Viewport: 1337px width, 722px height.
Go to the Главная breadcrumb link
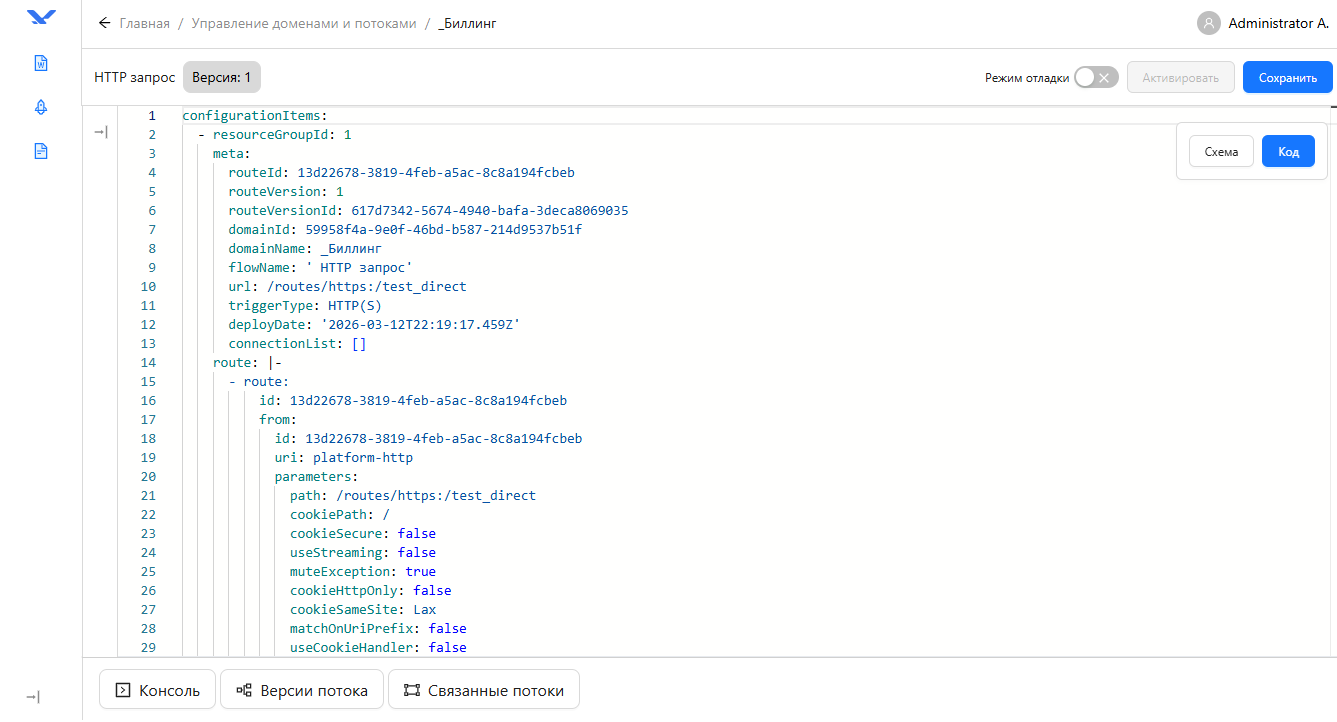click(144, 23)
